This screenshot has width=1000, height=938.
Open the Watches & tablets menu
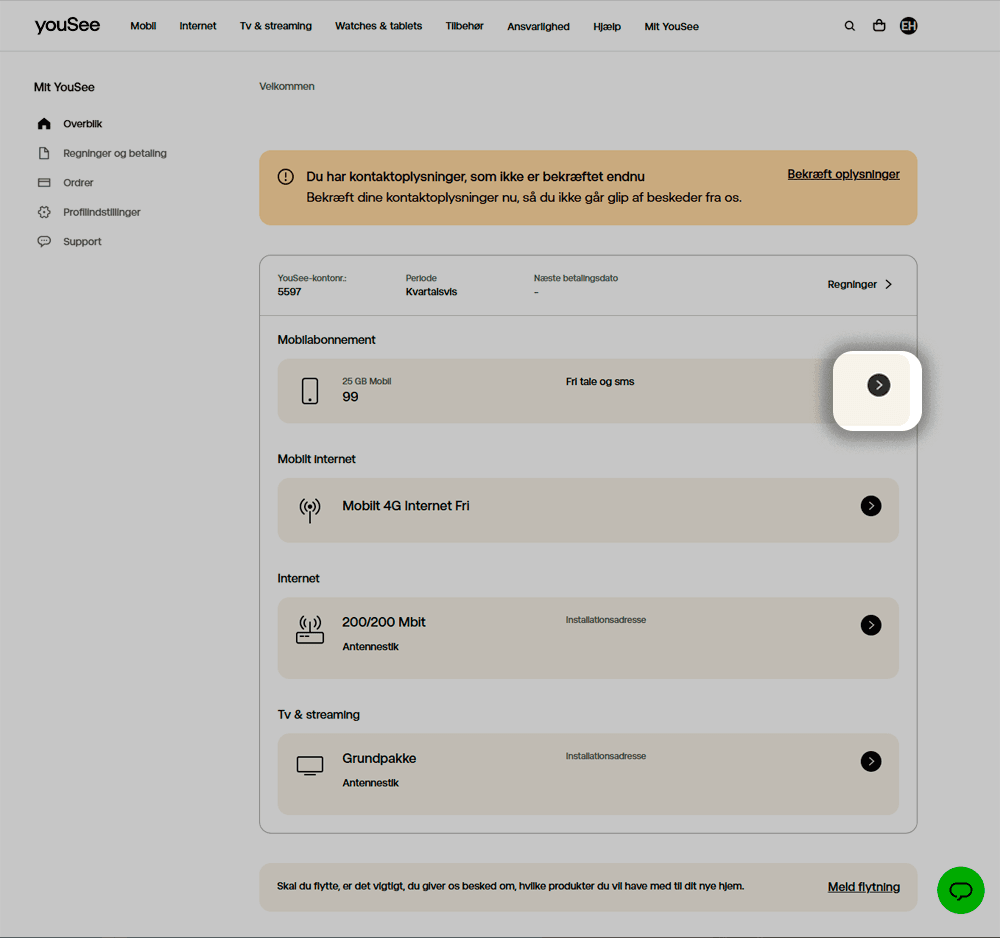click(378, 26)
